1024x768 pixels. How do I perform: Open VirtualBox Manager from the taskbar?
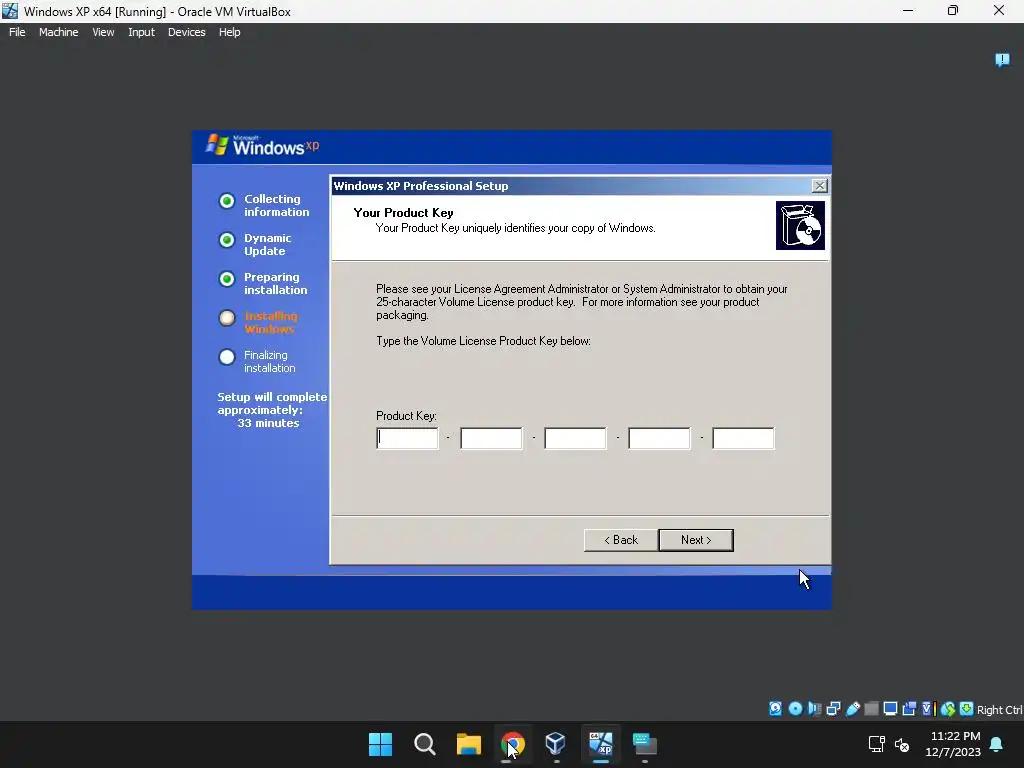coord(556,744)
